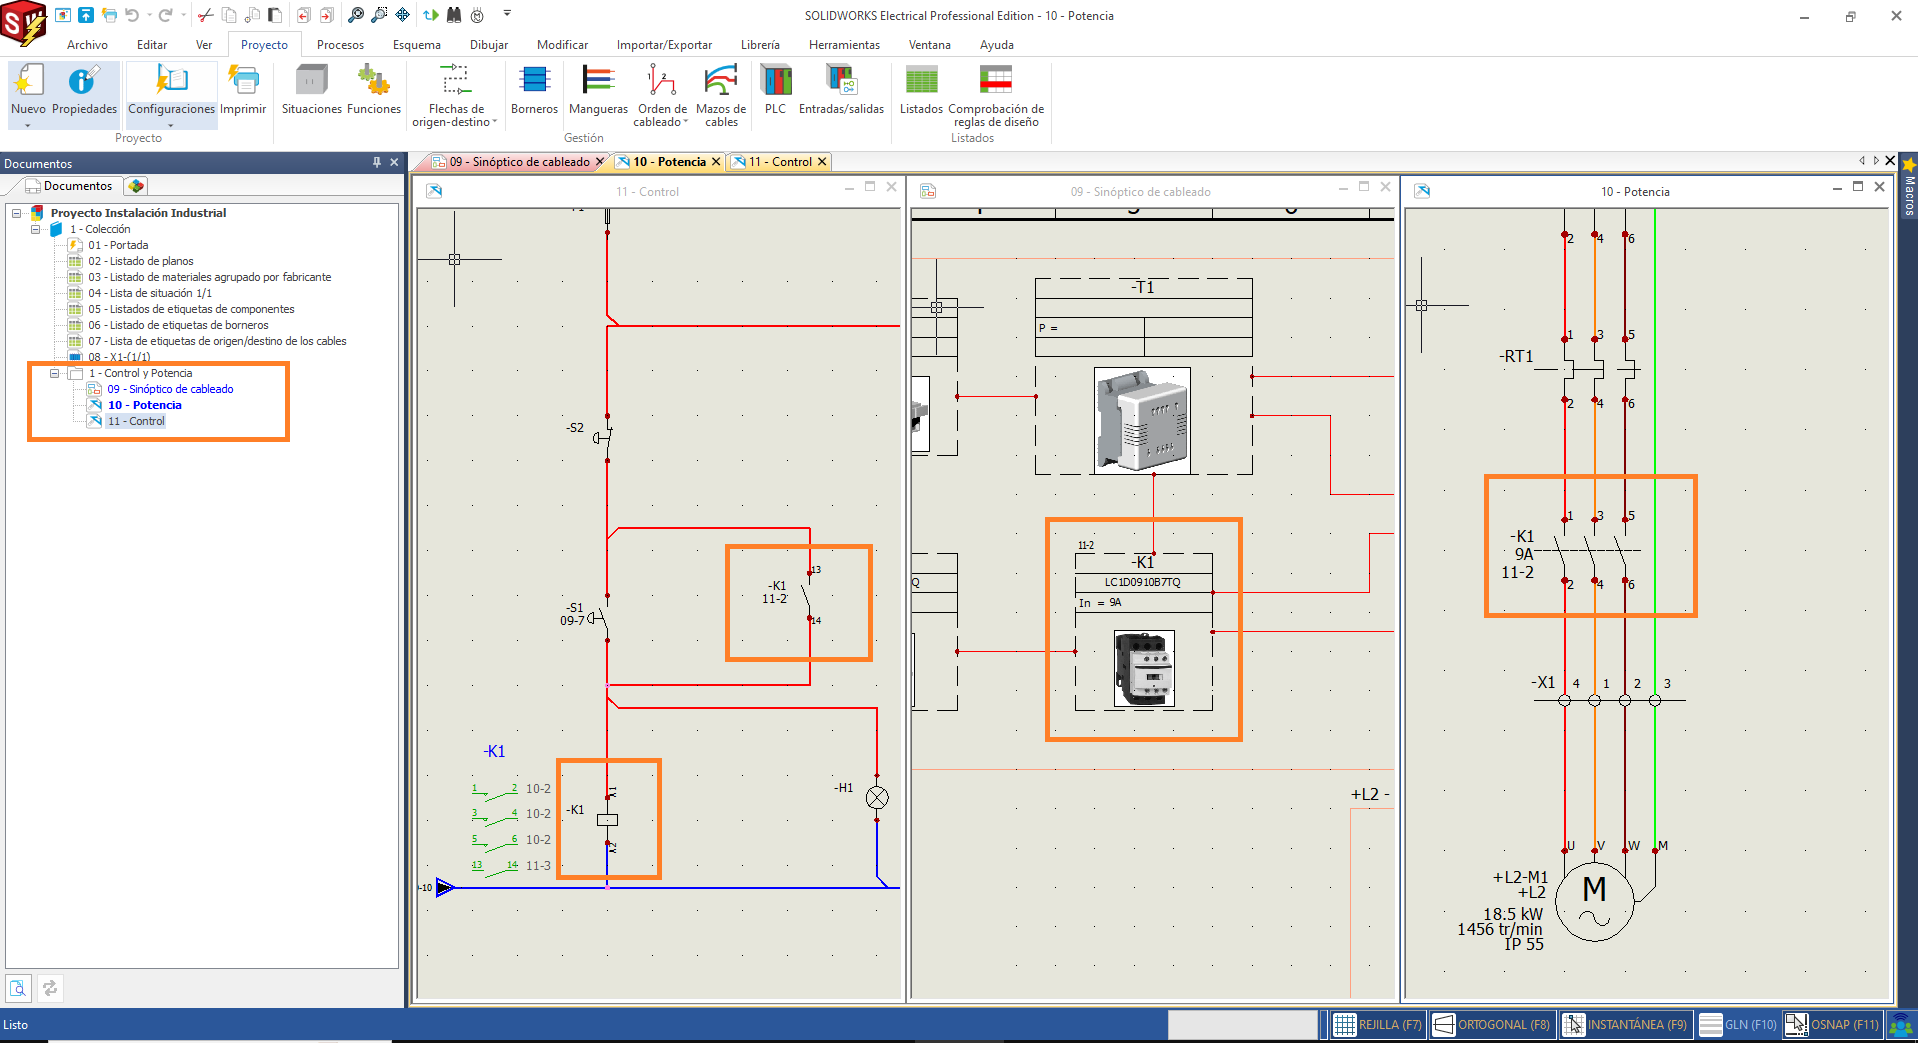The width and height of the screenshot is (1918, 1043).
Task: Open the 11 - Control document tab
Action: [x=779, y=161]
